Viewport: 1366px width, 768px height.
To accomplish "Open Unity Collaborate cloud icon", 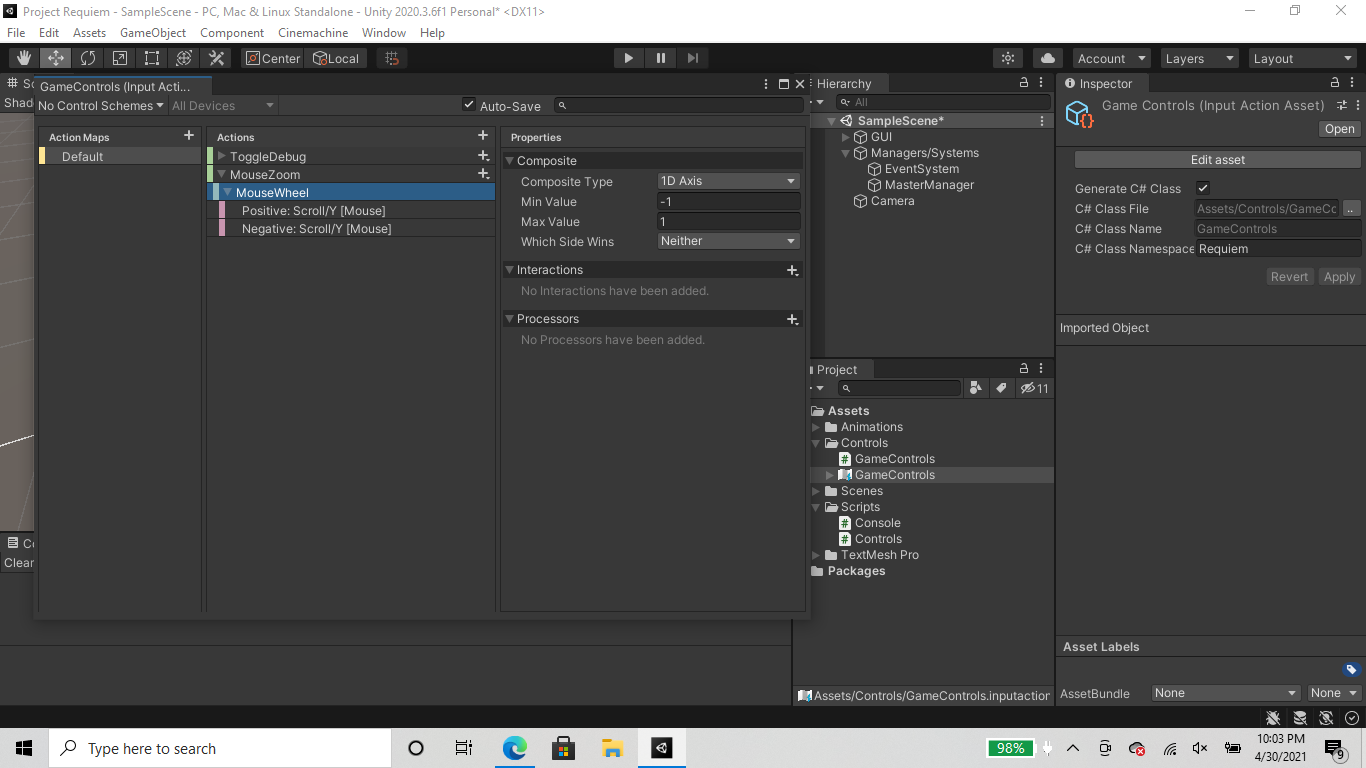I will pos(1047,57).
